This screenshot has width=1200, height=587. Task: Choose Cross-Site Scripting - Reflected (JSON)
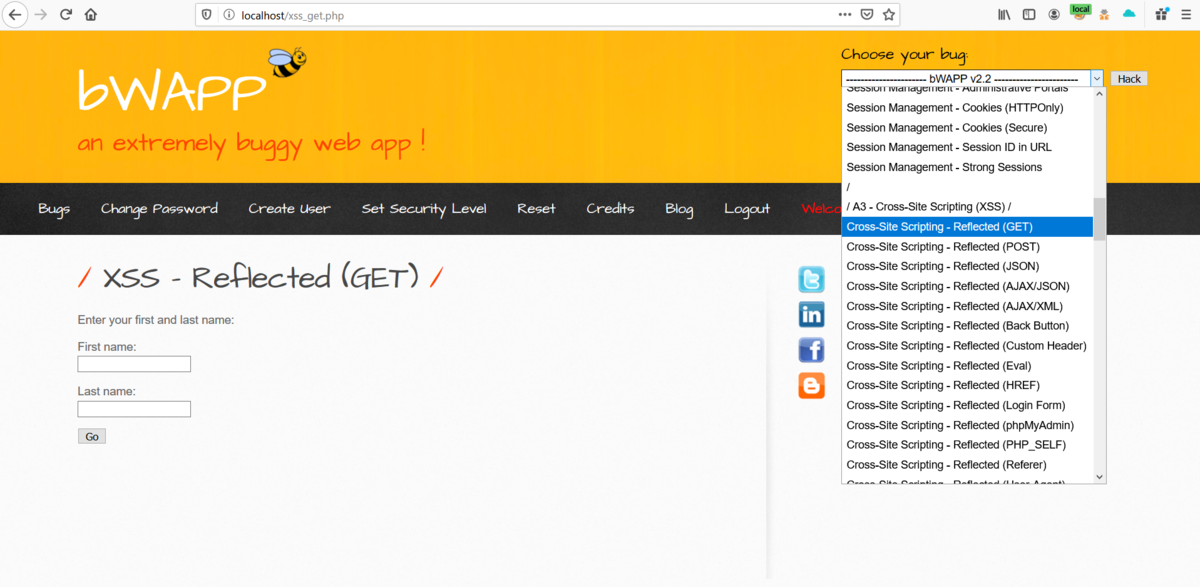point(967,266)
